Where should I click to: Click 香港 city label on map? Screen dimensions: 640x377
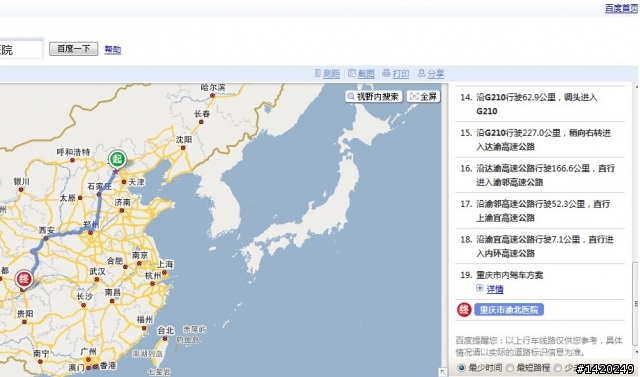(108, 366)
